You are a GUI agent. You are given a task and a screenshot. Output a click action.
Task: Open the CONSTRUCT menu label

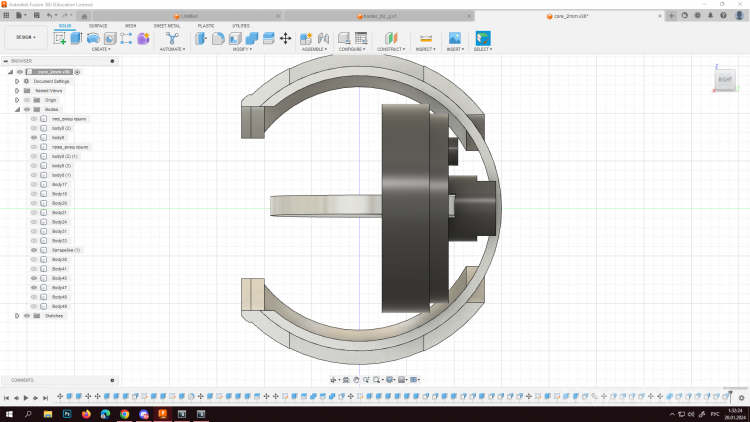tap(390, 49)
